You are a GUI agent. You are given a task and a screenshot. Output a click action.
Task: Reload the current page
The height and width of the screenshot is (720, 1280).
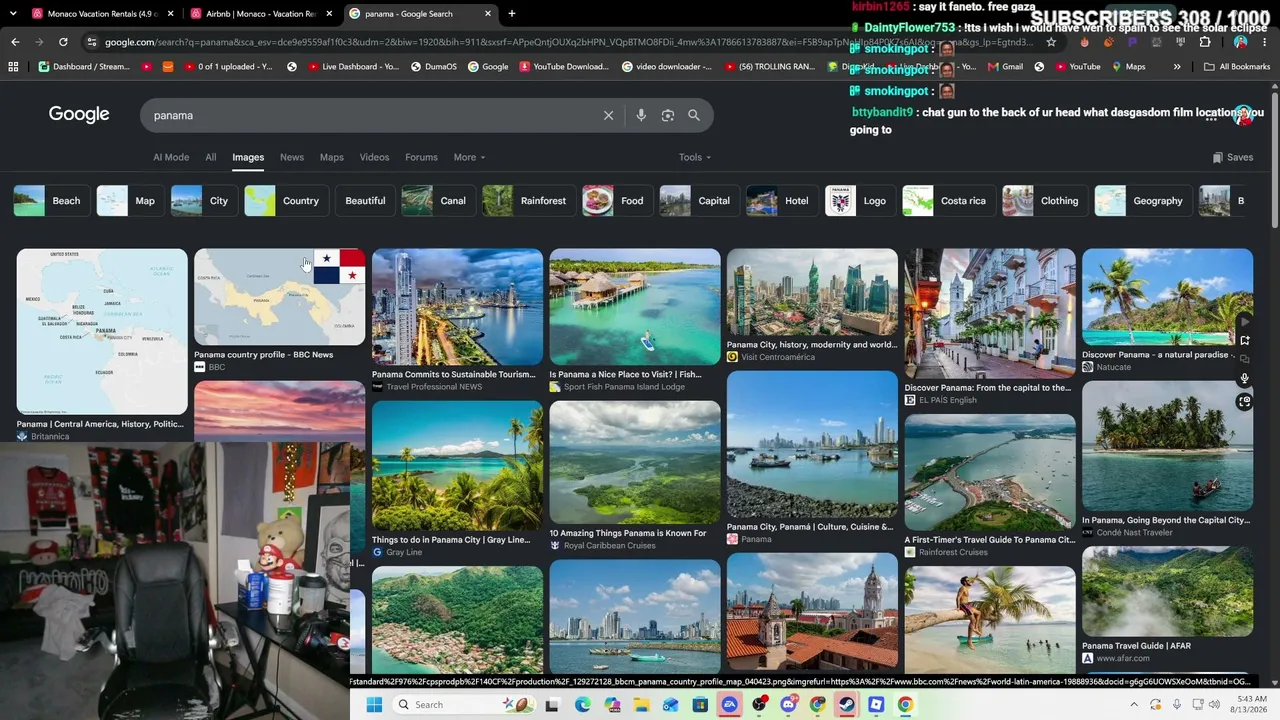point(63,42)
